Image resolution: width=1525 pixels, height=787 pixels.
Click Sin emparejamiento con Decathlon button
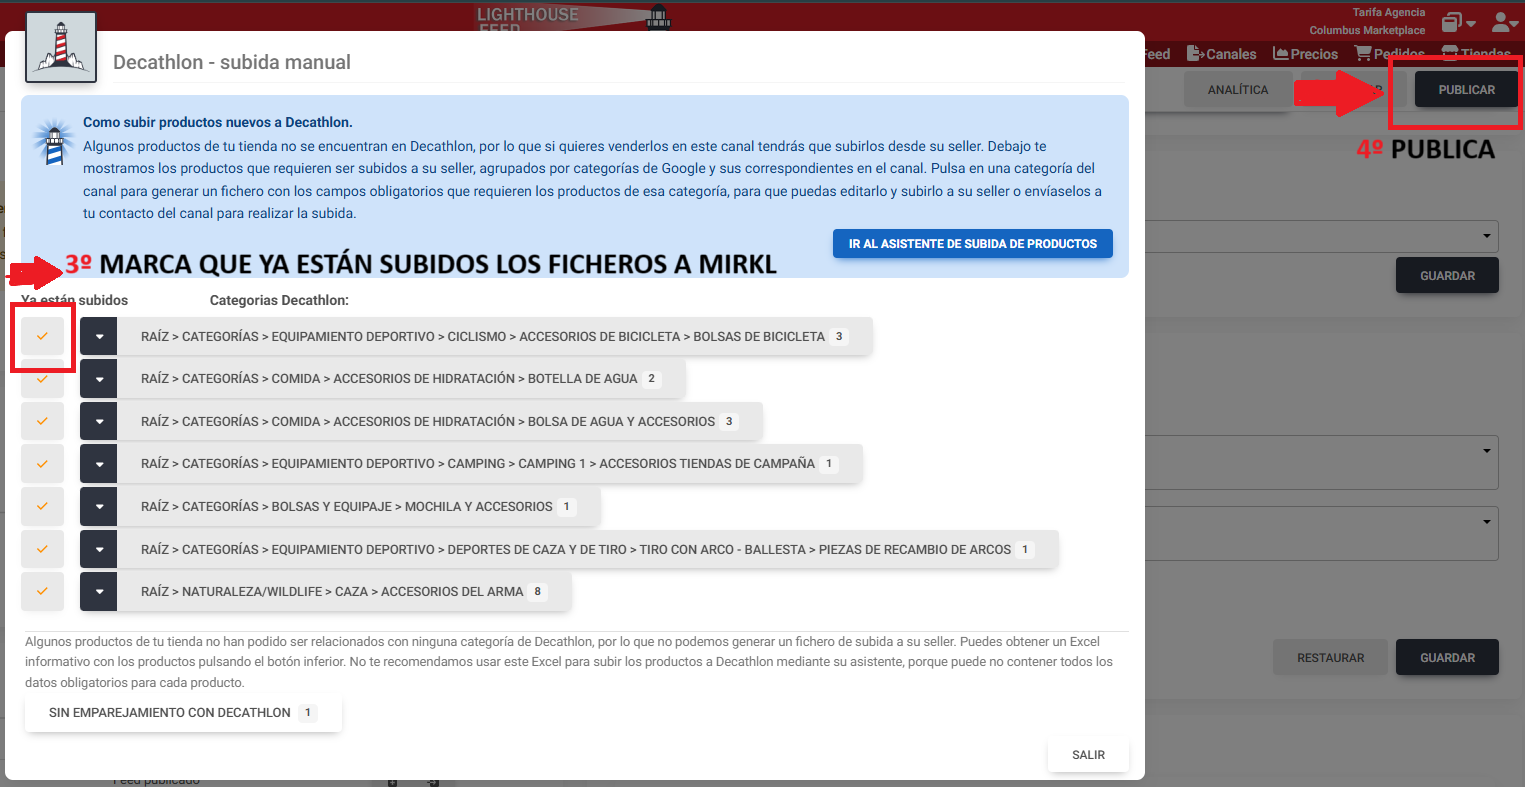(x=183, y=713)
